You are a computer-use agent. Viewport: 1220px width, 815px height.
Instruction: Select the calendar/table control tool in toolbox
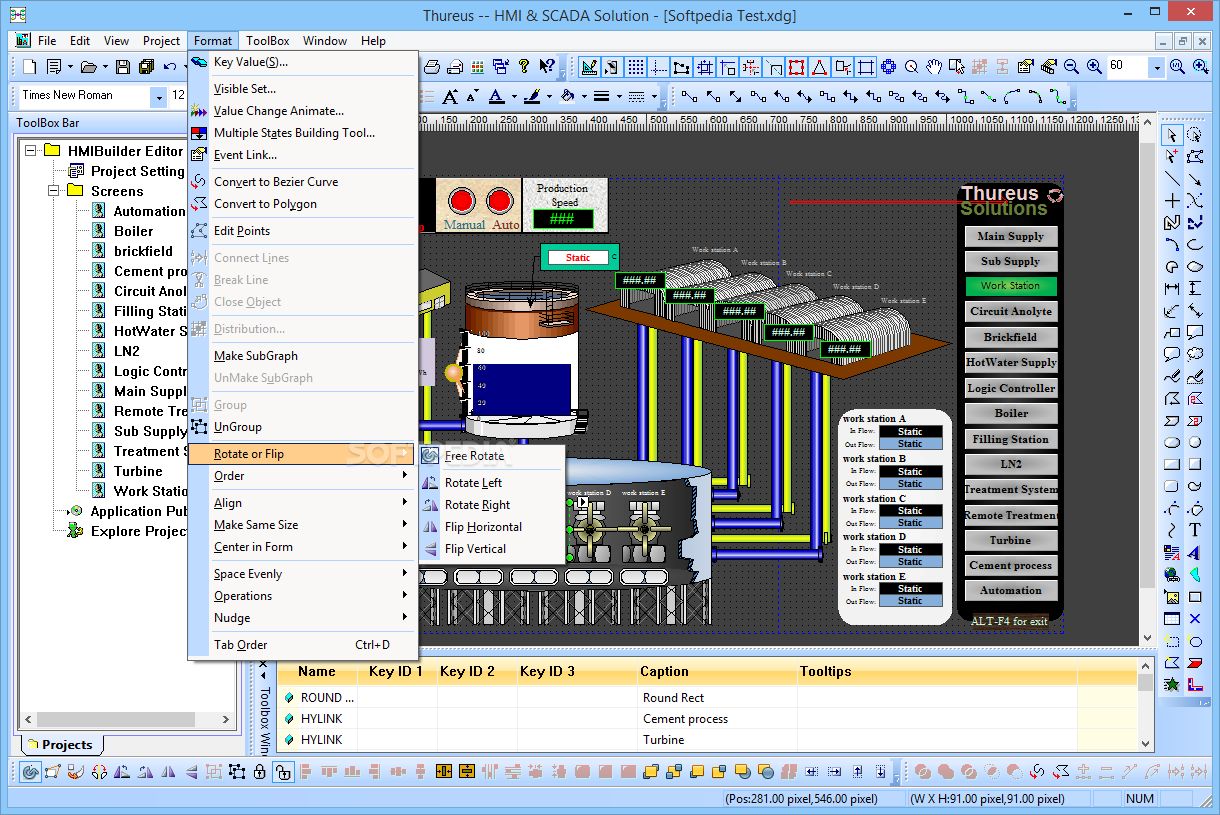click(1172, 618)
